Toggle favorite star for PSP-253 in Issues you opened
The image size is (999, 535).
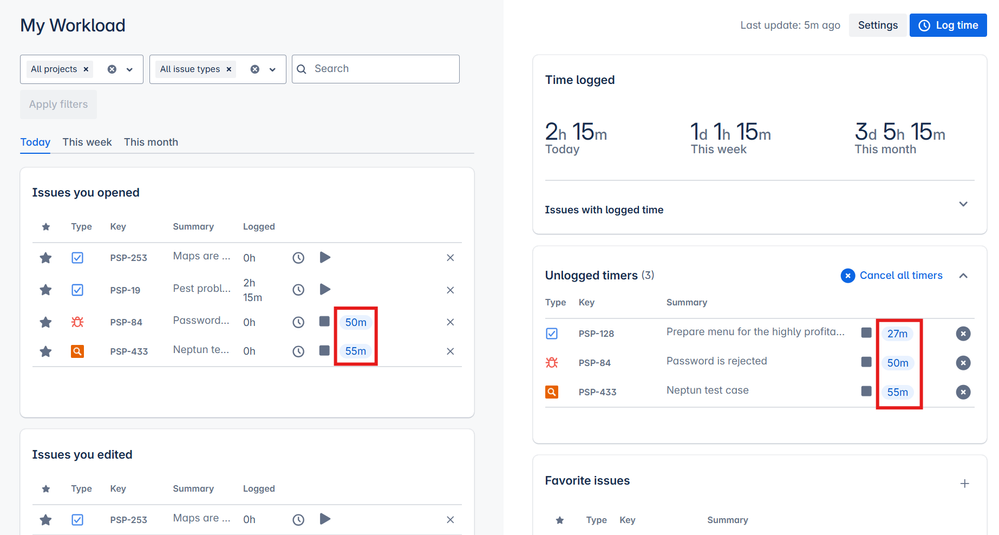tap(45, 258)
